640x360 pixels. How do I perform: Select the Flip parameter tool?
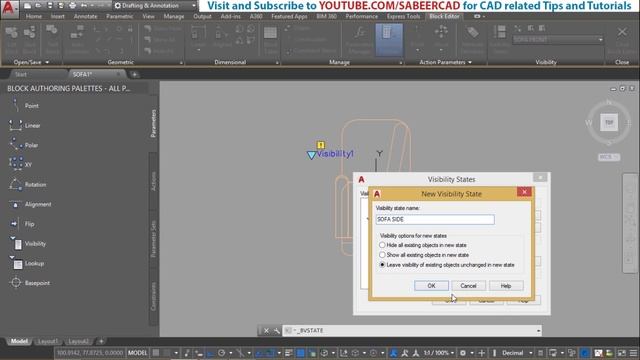22,224
